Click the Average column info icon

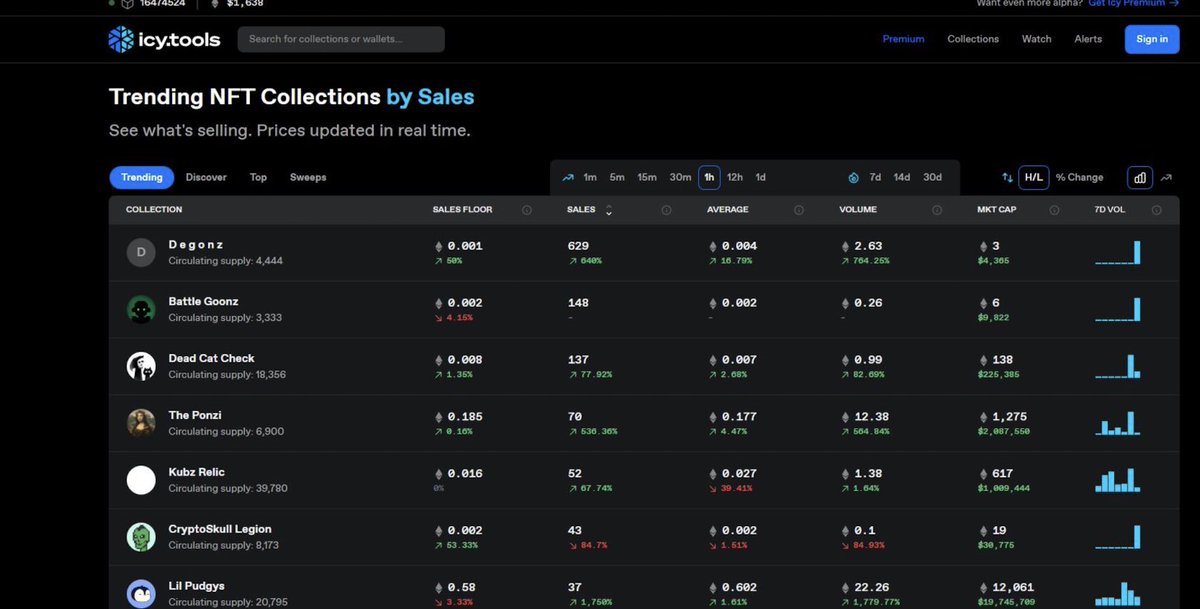coord(799,210)
